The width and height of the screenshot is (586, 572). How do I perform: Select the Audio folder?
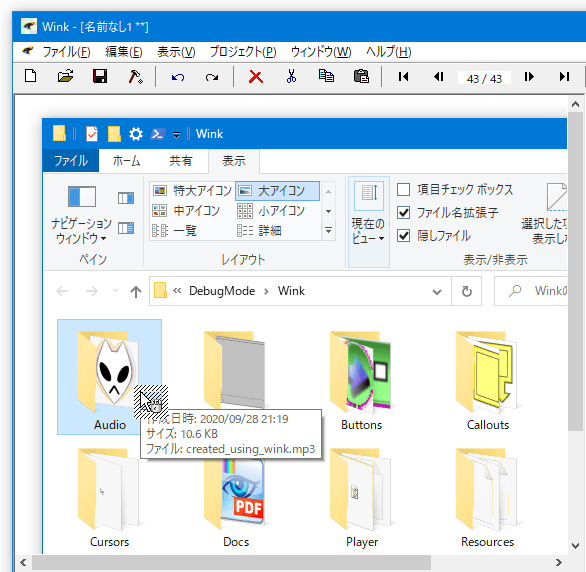pyautogui.click(x=110, y=377)
